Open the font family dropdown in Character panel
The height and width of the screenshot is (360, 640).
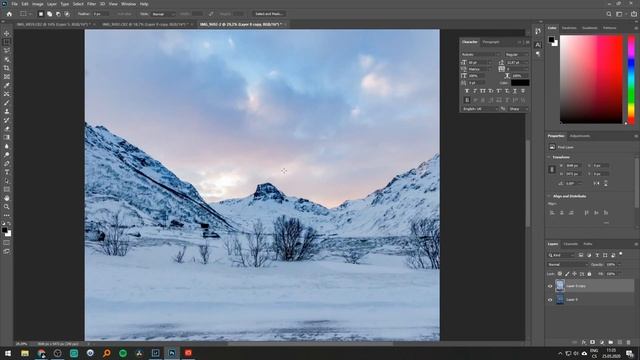[x=480, y=54]
